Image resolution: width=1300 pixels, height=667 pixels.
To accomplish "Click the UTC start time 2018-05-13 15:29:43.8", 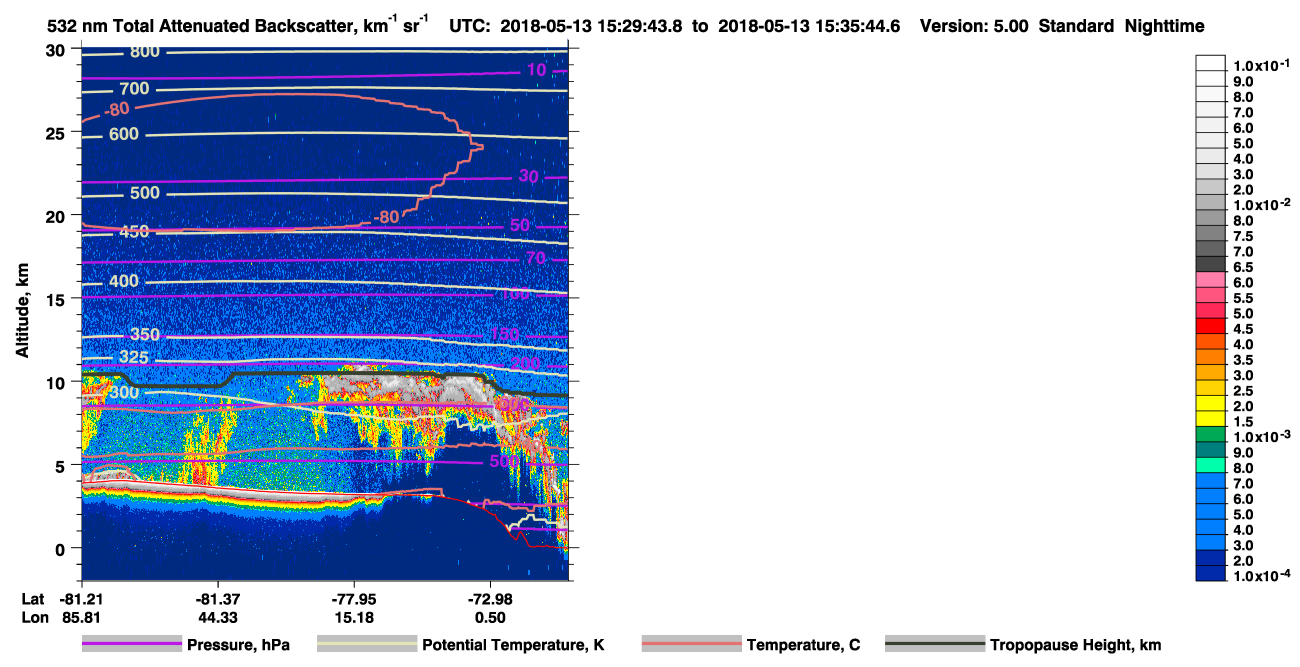I will tap(594, 27).
